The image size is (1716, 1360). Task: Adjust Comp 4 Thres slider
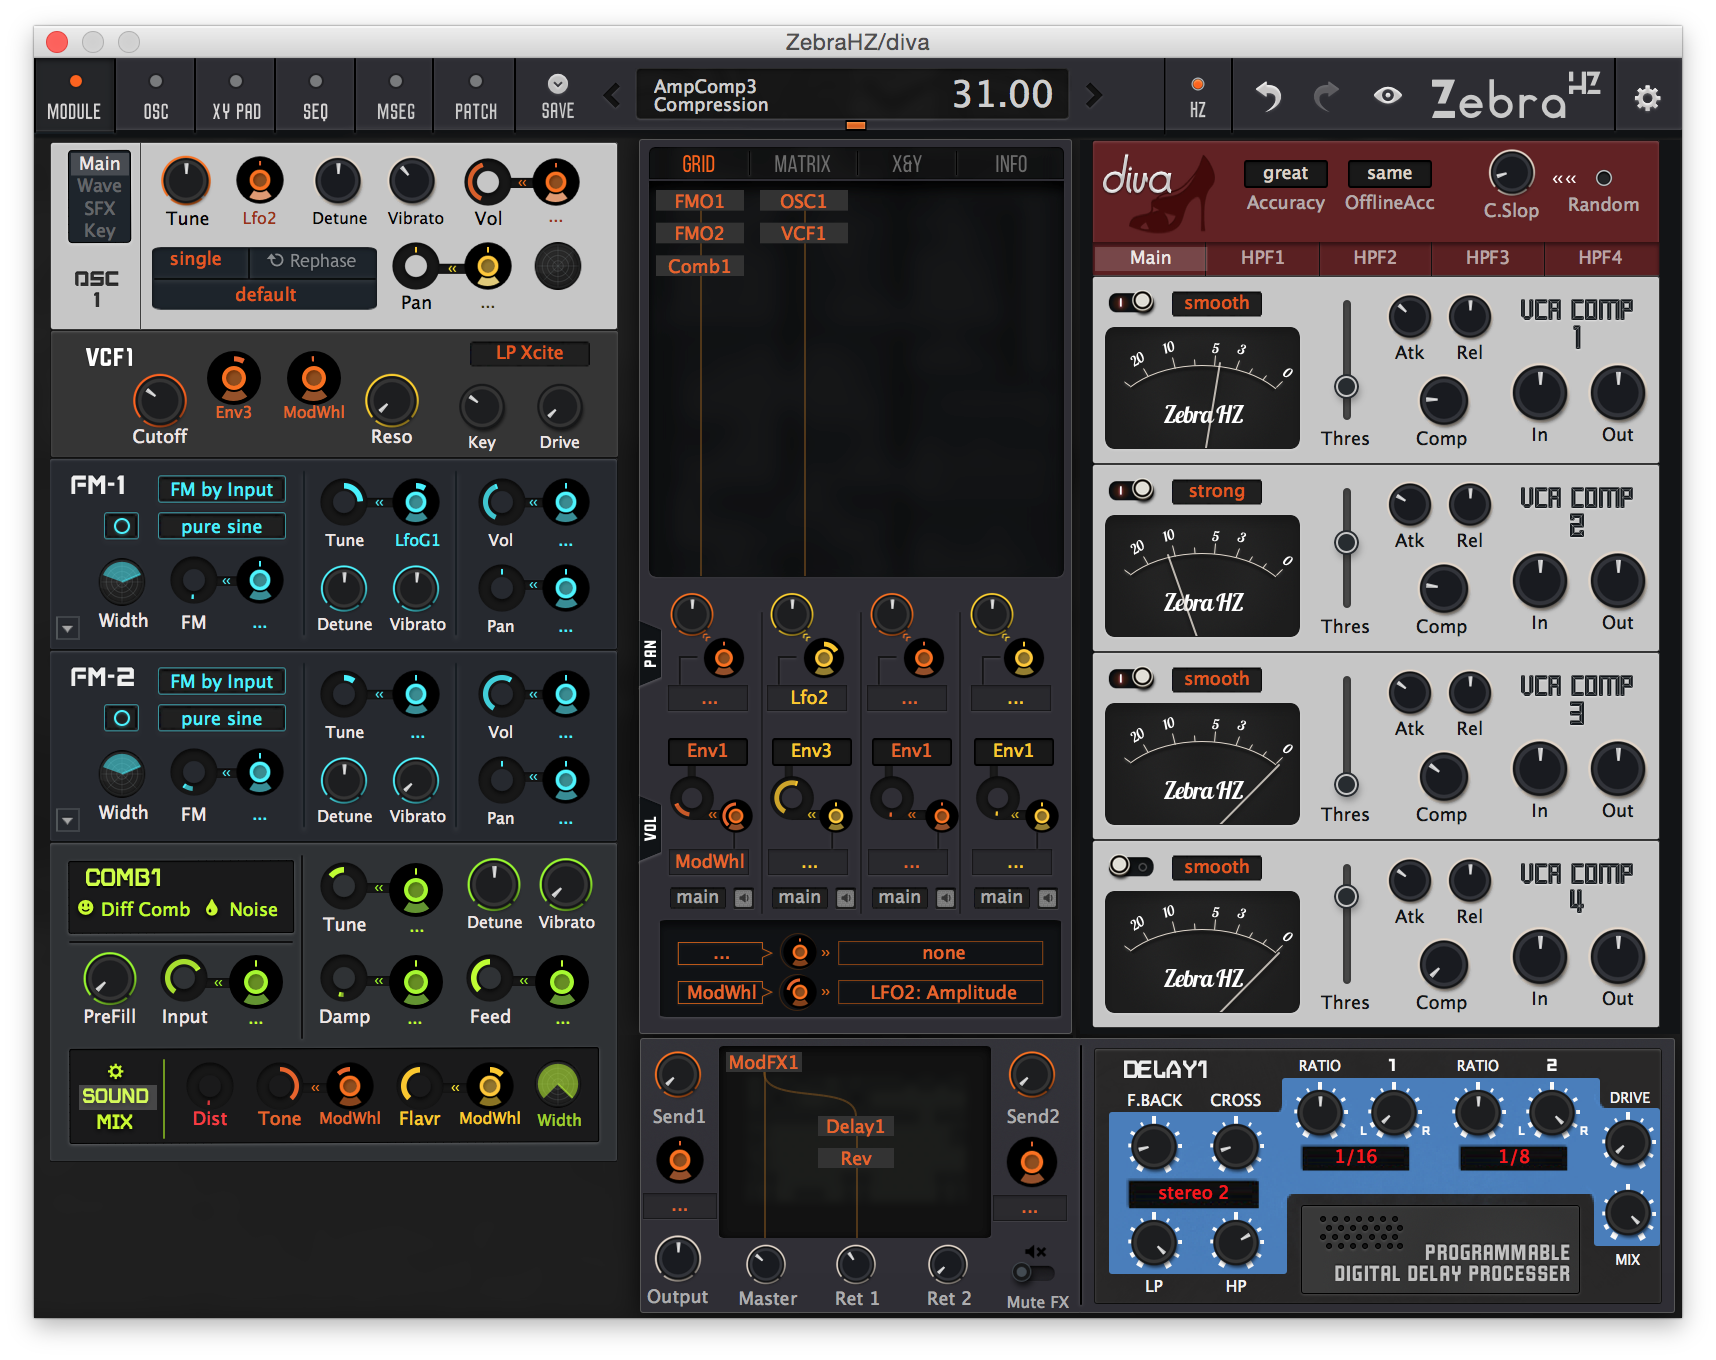(1347, 896)
